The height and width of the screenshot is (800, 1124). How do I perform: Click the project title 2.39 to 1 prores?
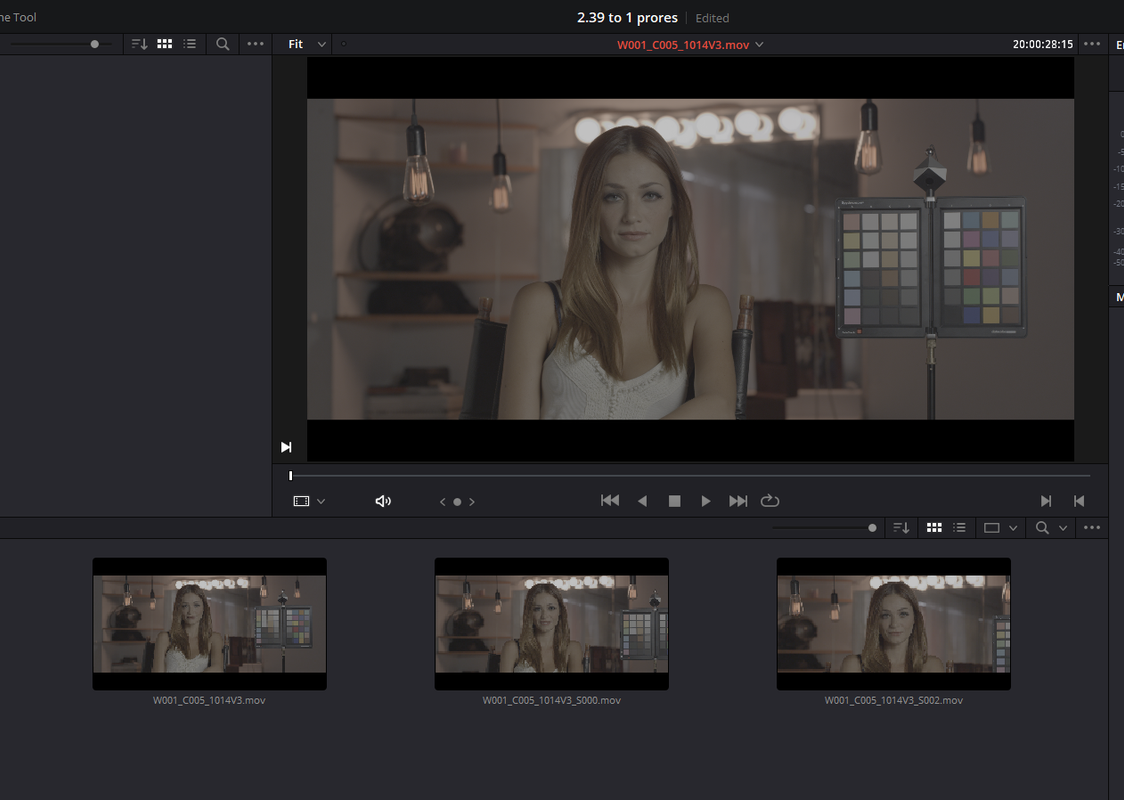627,18
